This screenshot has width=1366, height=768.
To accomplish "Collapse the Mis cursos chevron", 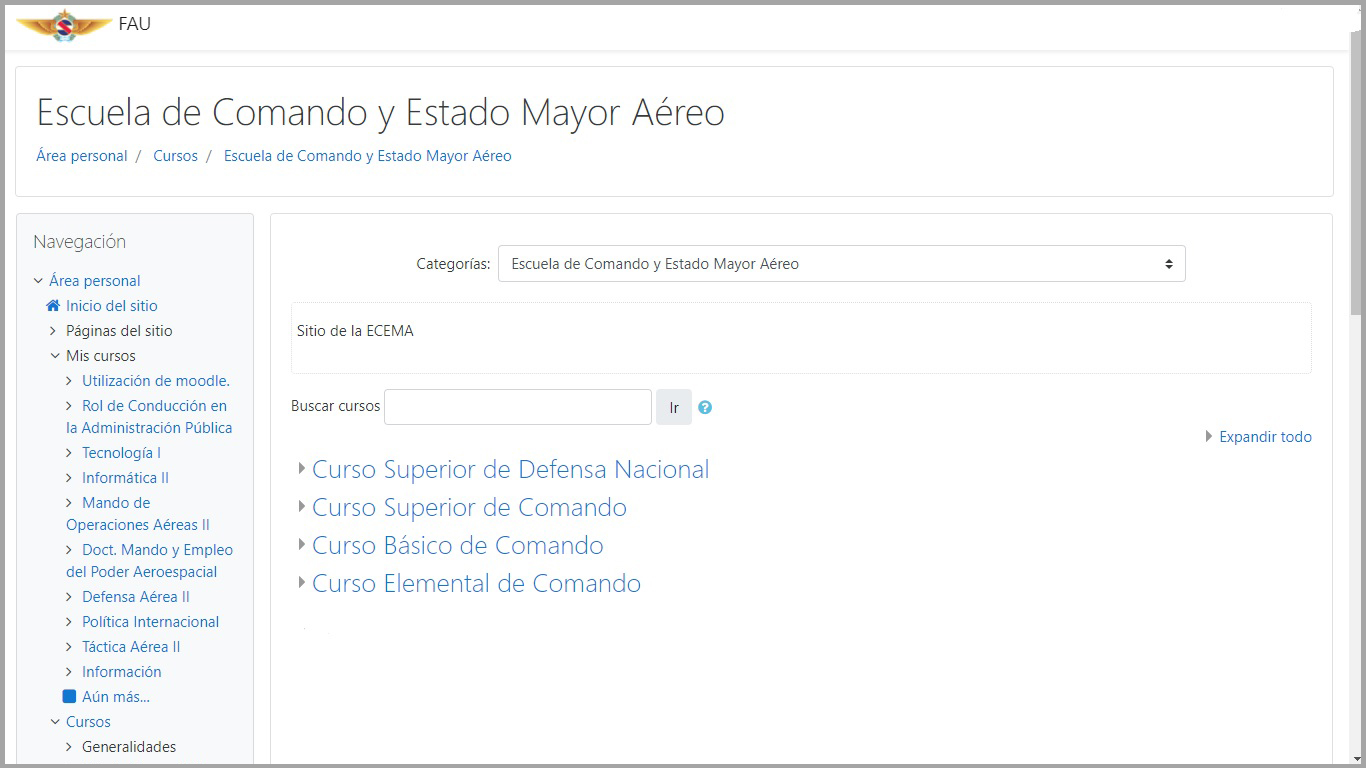I will pyautogui.click(x=55, y=356).
